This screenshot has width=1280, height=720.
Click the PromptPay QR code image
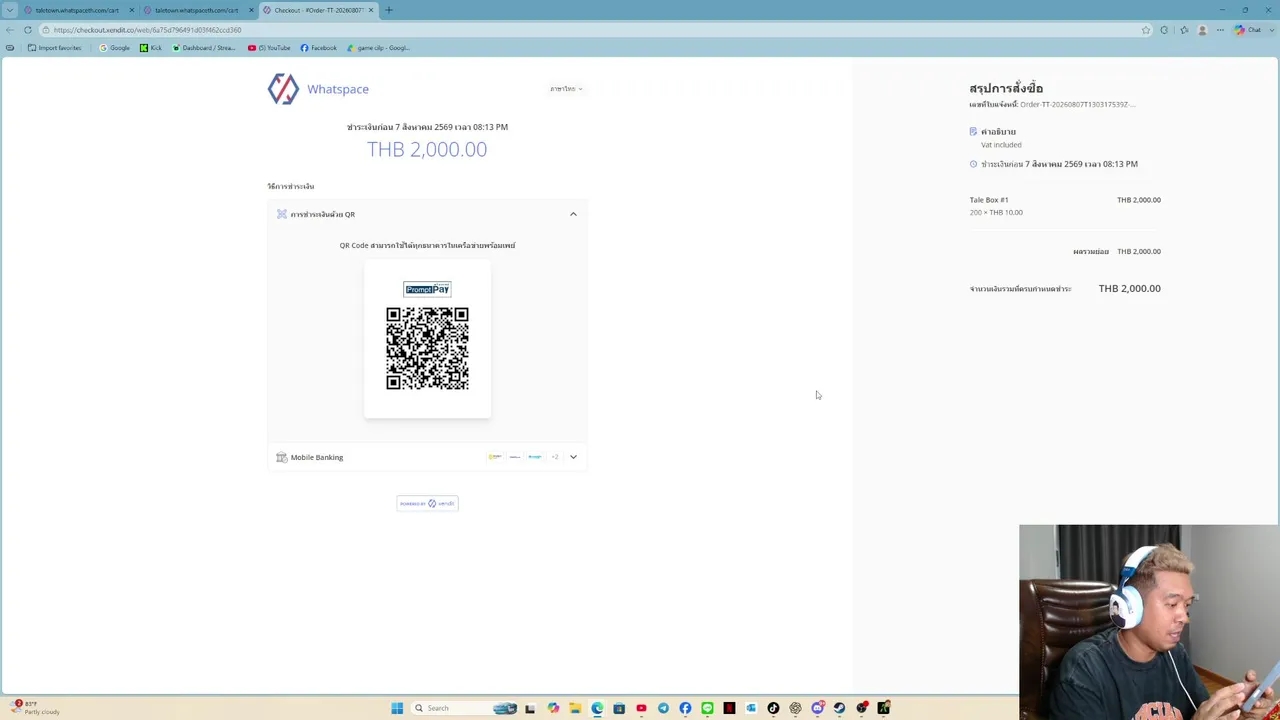point(427,349)
